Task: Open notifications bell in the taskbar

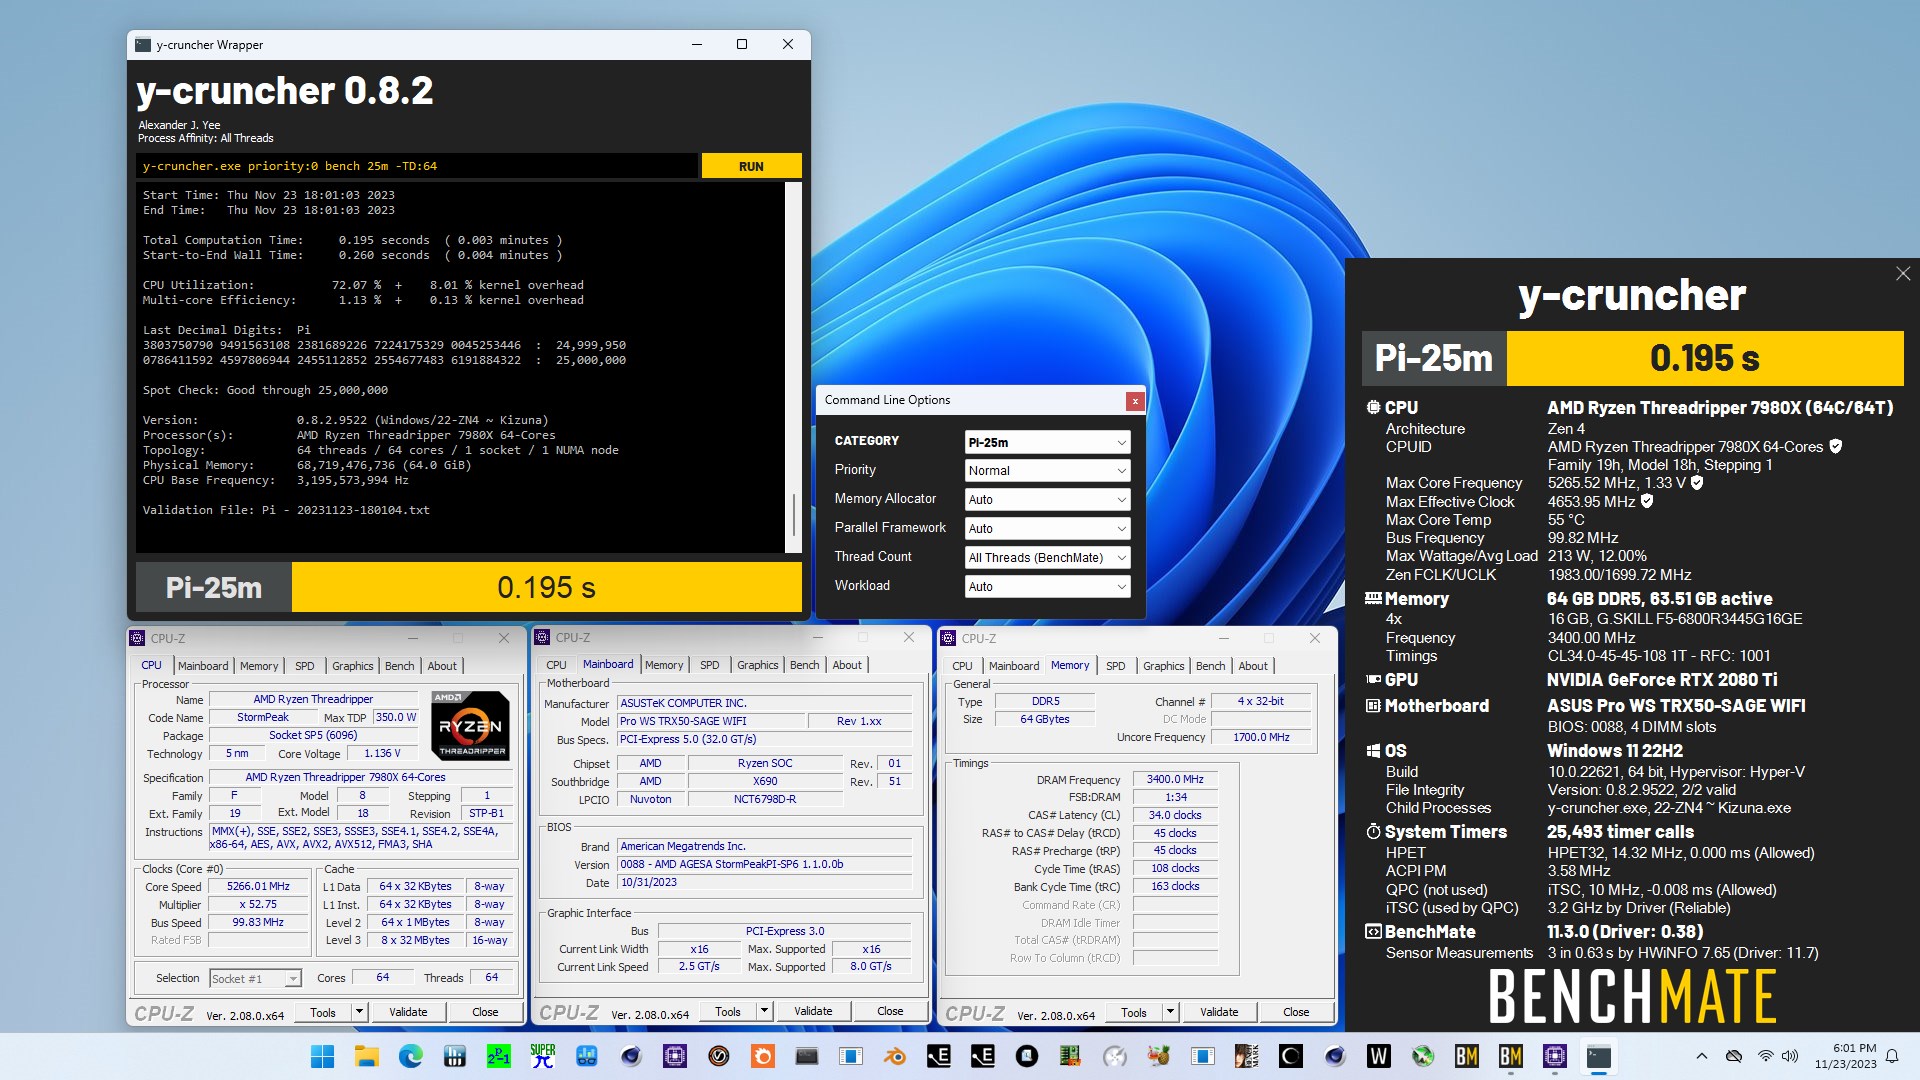Action: (1892, 1056)
